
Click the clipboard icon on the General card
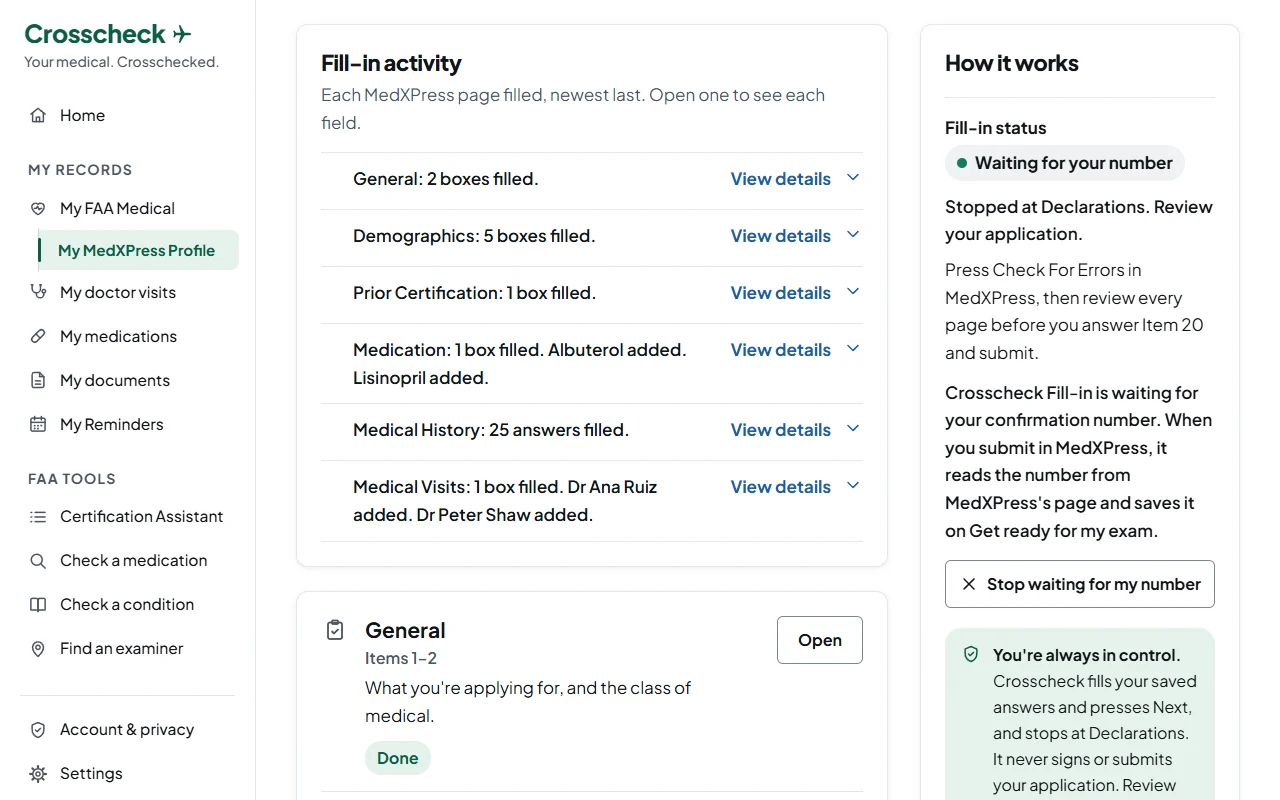click(x=335, y=630)
